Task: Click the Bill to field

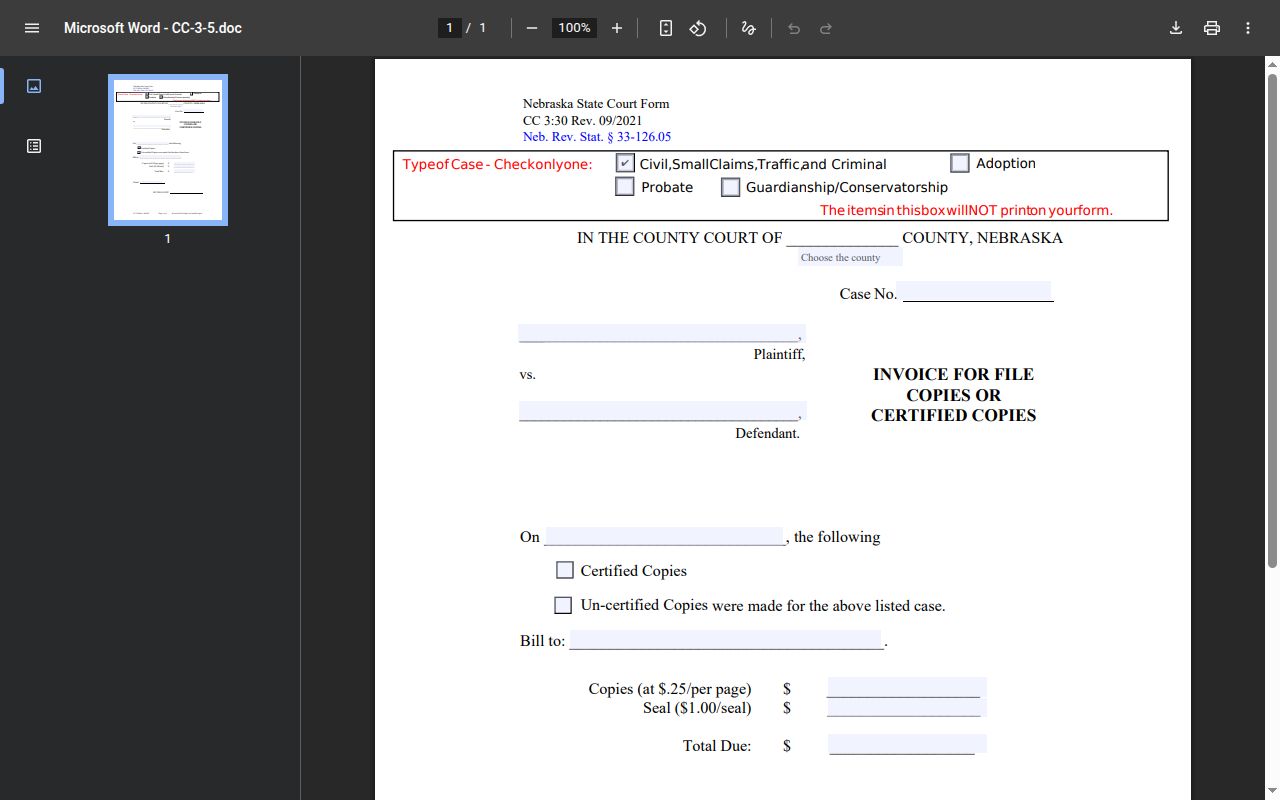Action: (726, 640)
